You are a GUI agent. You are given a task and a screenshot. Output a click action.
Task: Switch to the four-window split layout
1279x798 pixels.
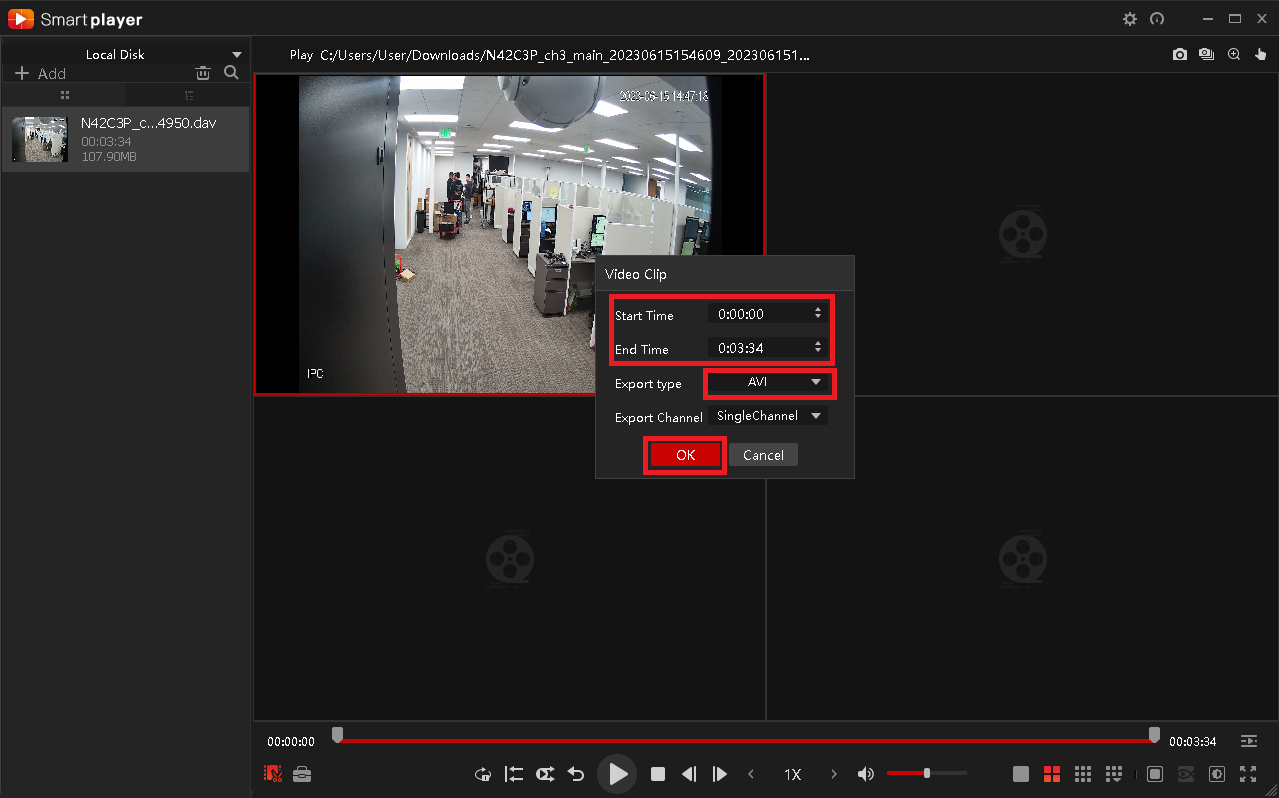[1051, 774]
